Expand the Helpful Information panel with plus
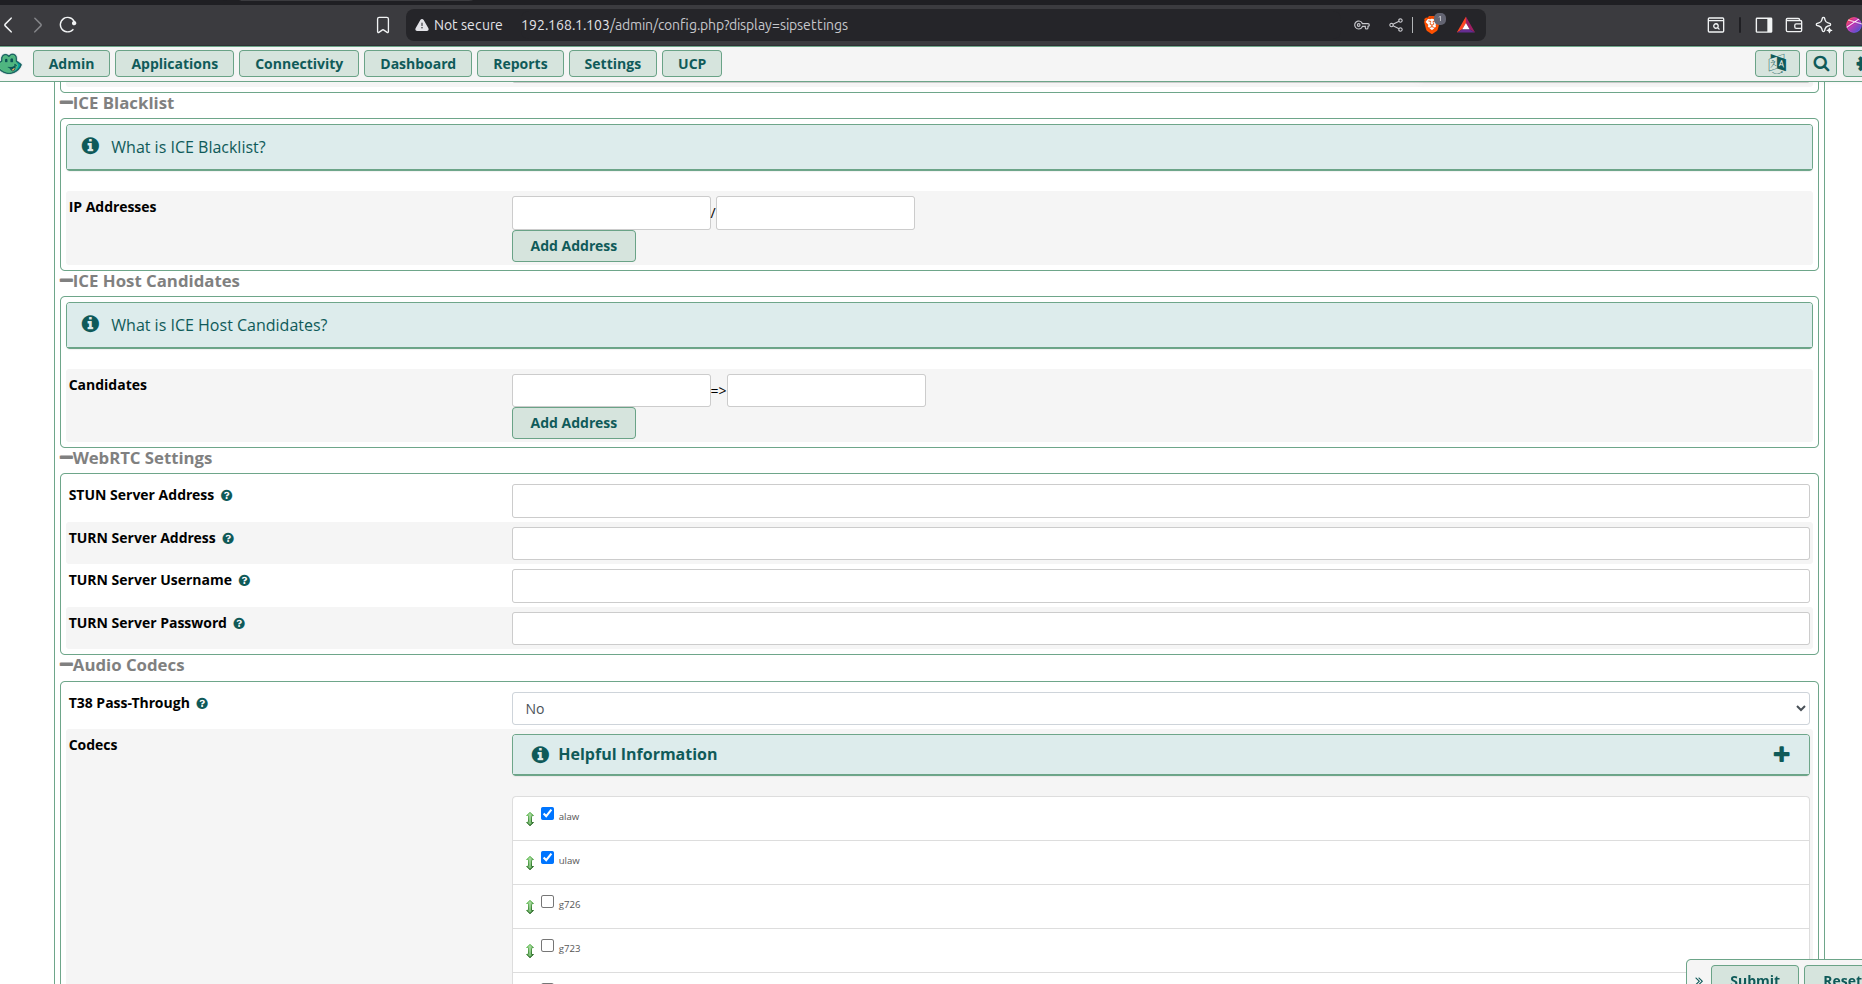The image size is (1862, 984). pos(1781,755)
